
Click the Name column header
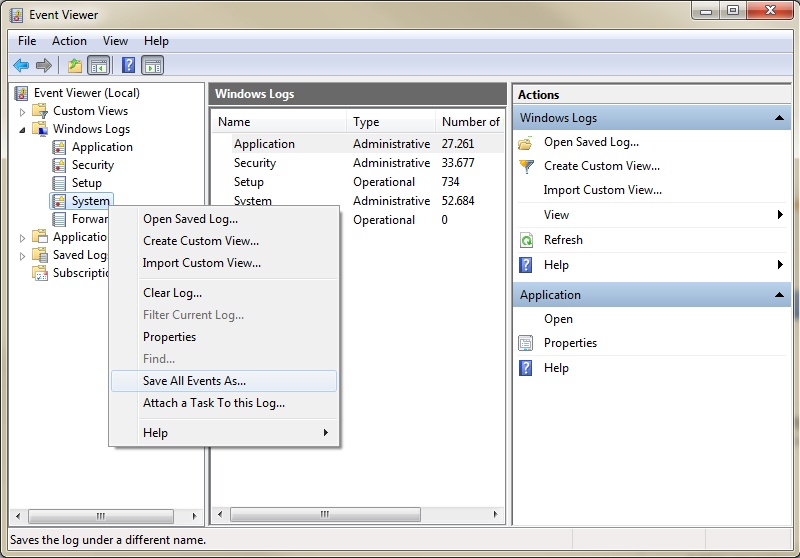coord(280,122)
